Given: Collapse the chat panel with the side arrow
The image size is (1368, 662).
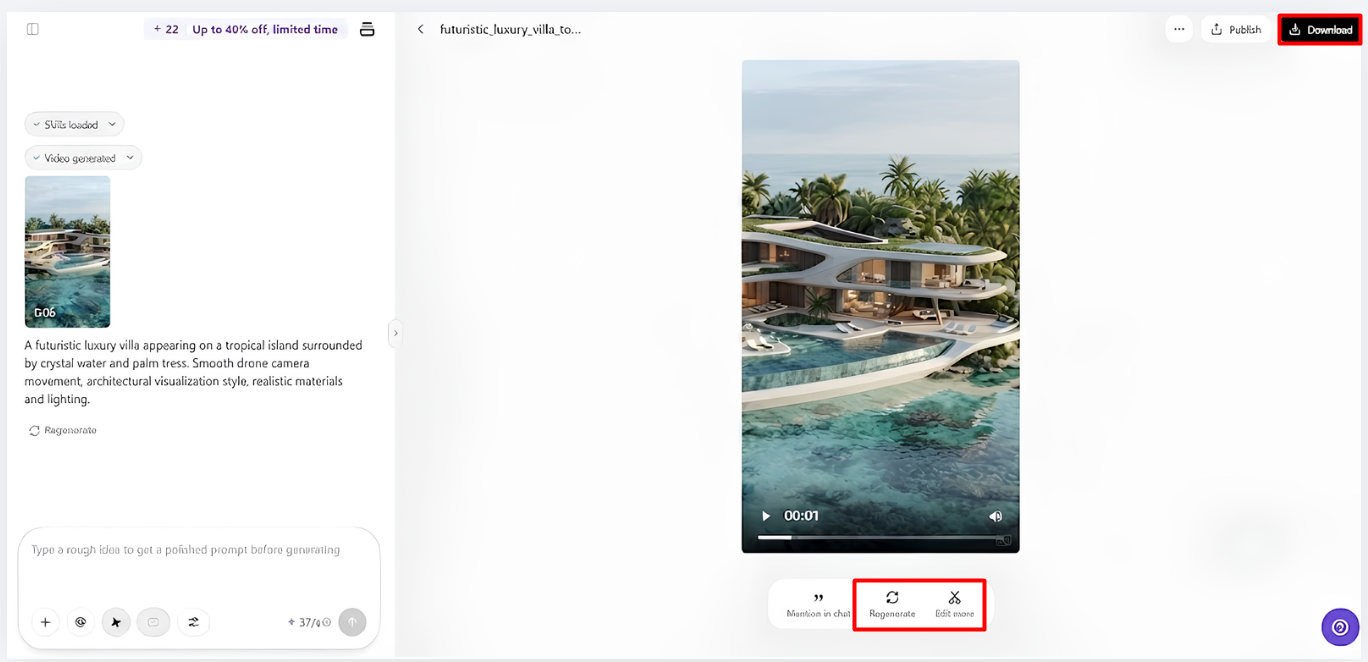Looking at the screenshot, I should pos(395,333).
